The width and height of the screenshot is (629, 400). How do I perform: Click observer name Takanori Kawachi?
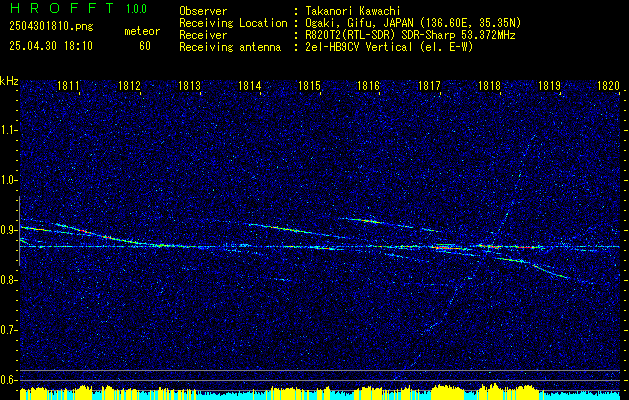tap(353, 11)
